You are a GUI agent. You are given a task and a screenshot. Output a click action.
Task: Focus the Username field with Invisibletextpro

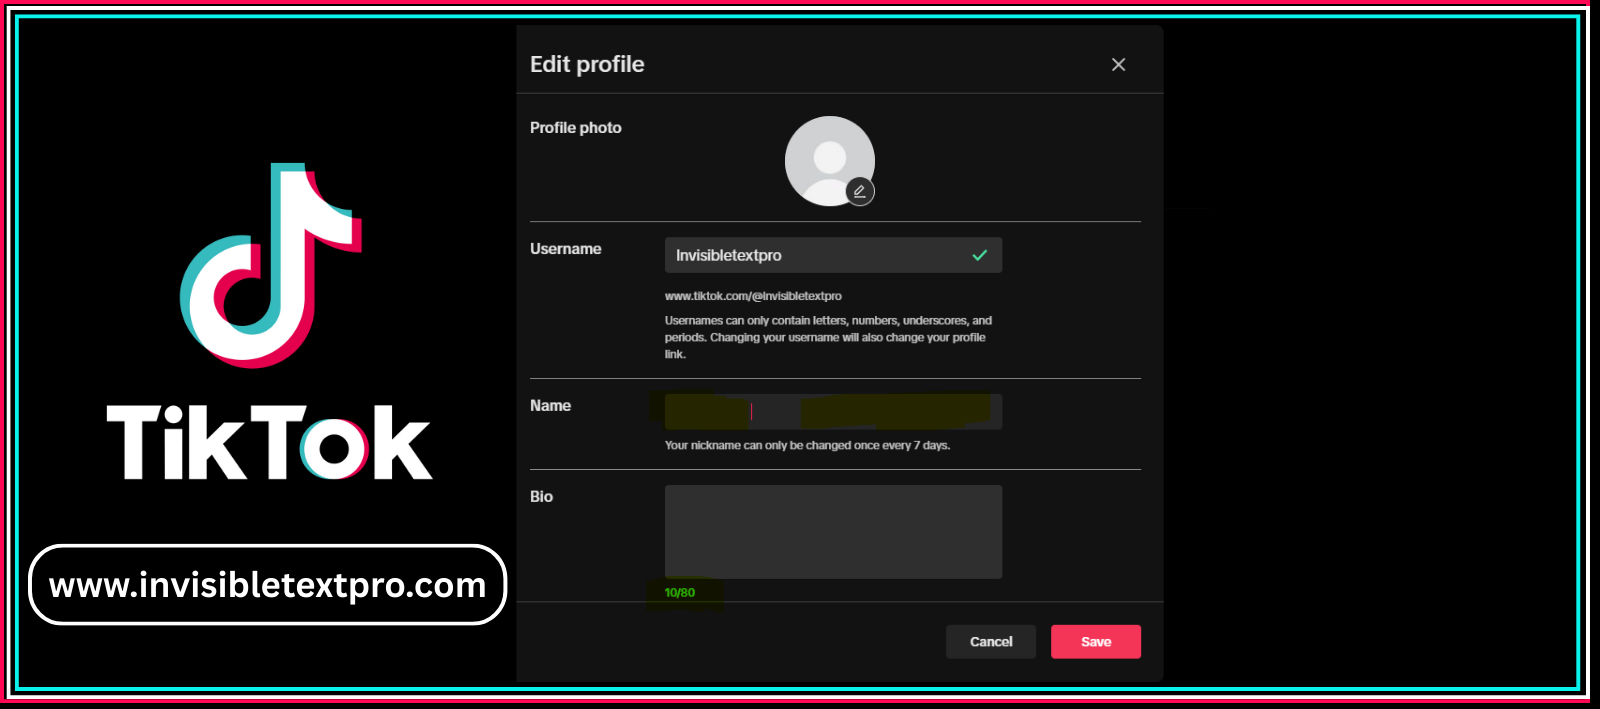click(833, 255)
